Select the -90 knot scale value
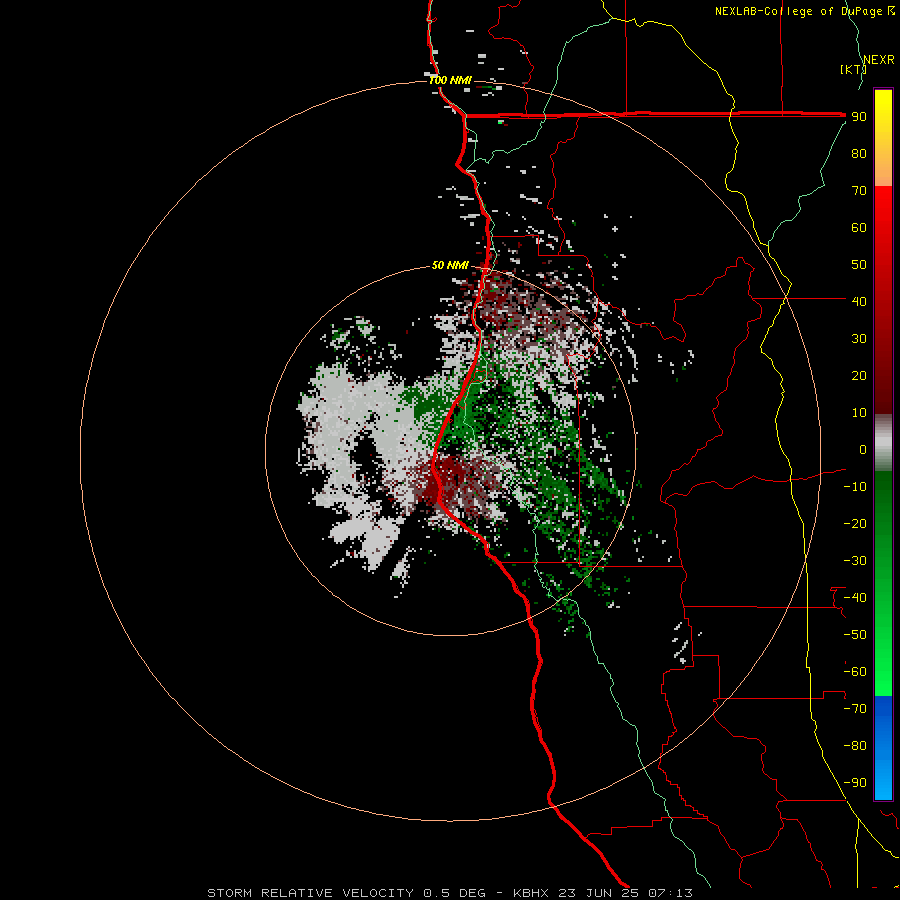The image size is (900, 900). [855, 783]
